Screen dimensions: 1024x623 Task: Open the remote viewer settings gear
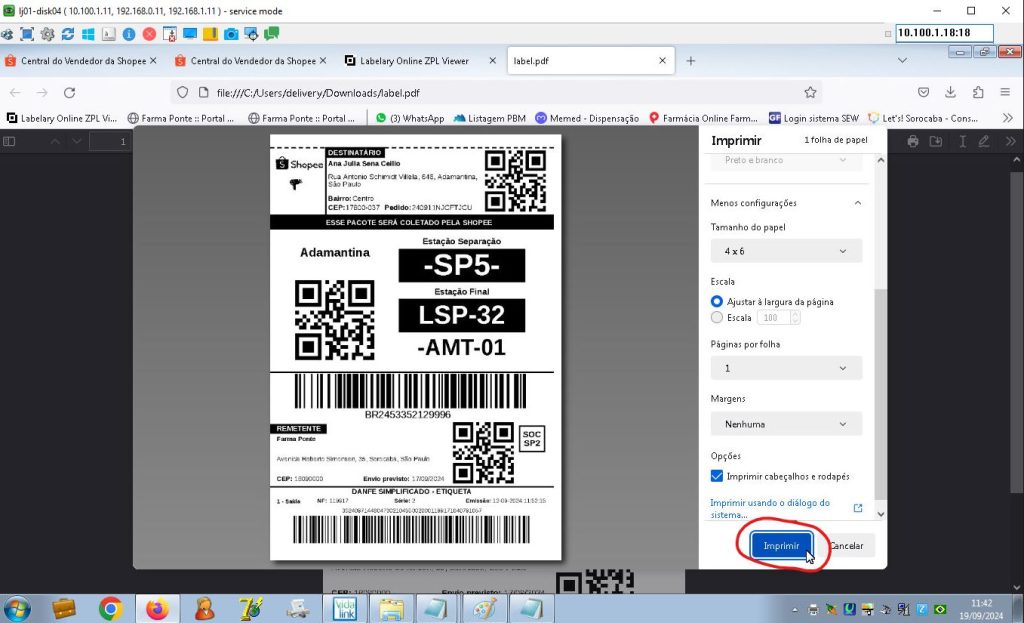(x=47, y=33)
